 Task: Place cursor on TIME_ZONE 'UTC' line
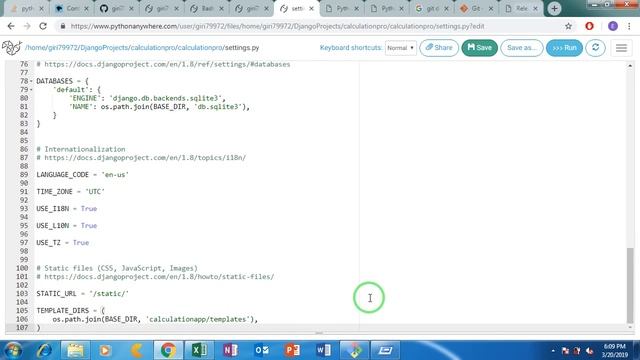point(70,191)
